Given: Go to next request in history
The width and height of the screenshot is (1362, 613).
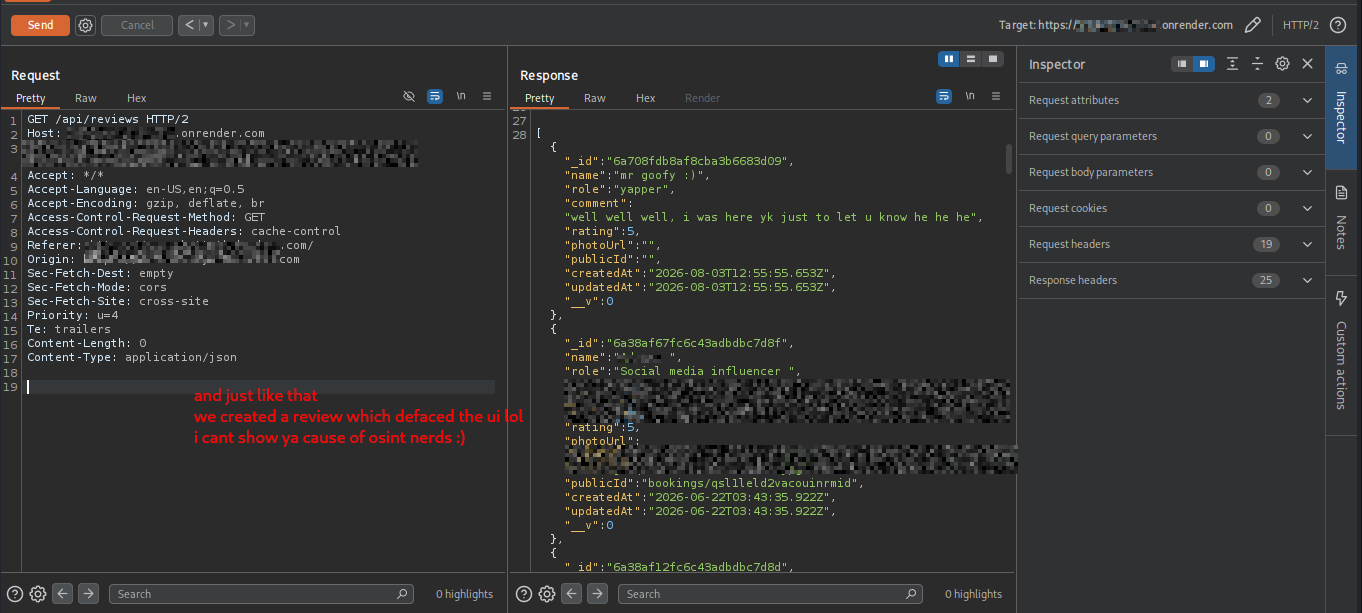Looking at the screenshot, I should coord(229,25).
